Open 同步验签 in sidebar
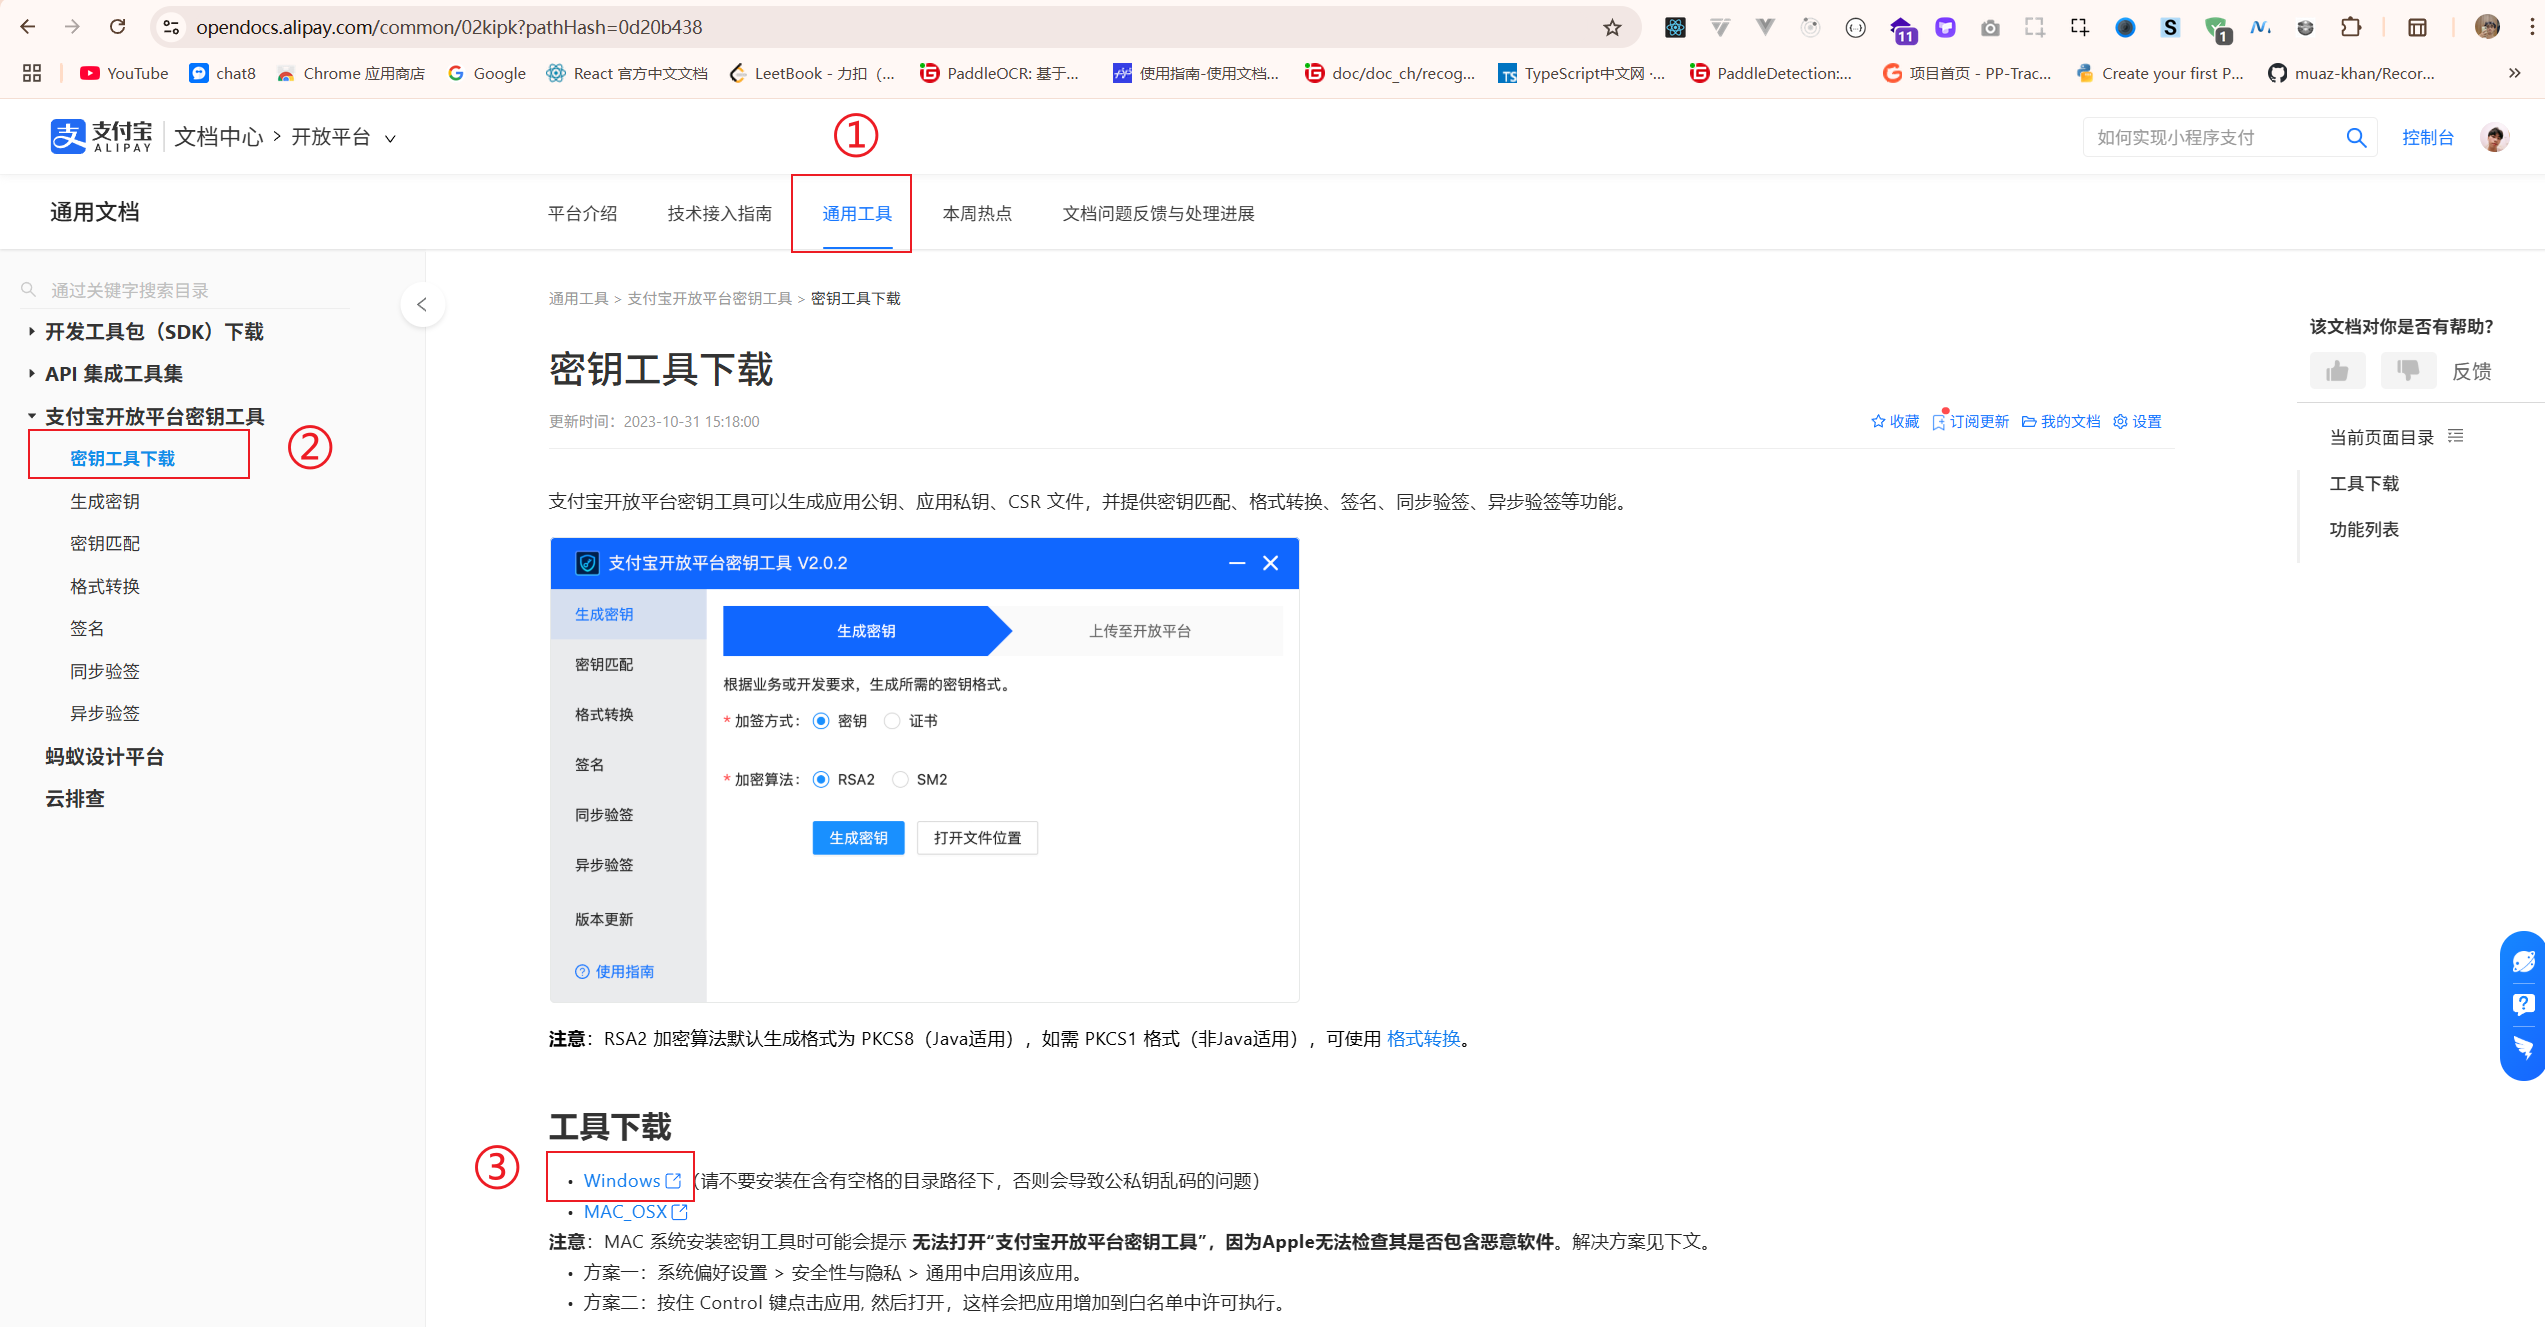The width and height of the screenshot is (2545, 1327). (104, 671)
